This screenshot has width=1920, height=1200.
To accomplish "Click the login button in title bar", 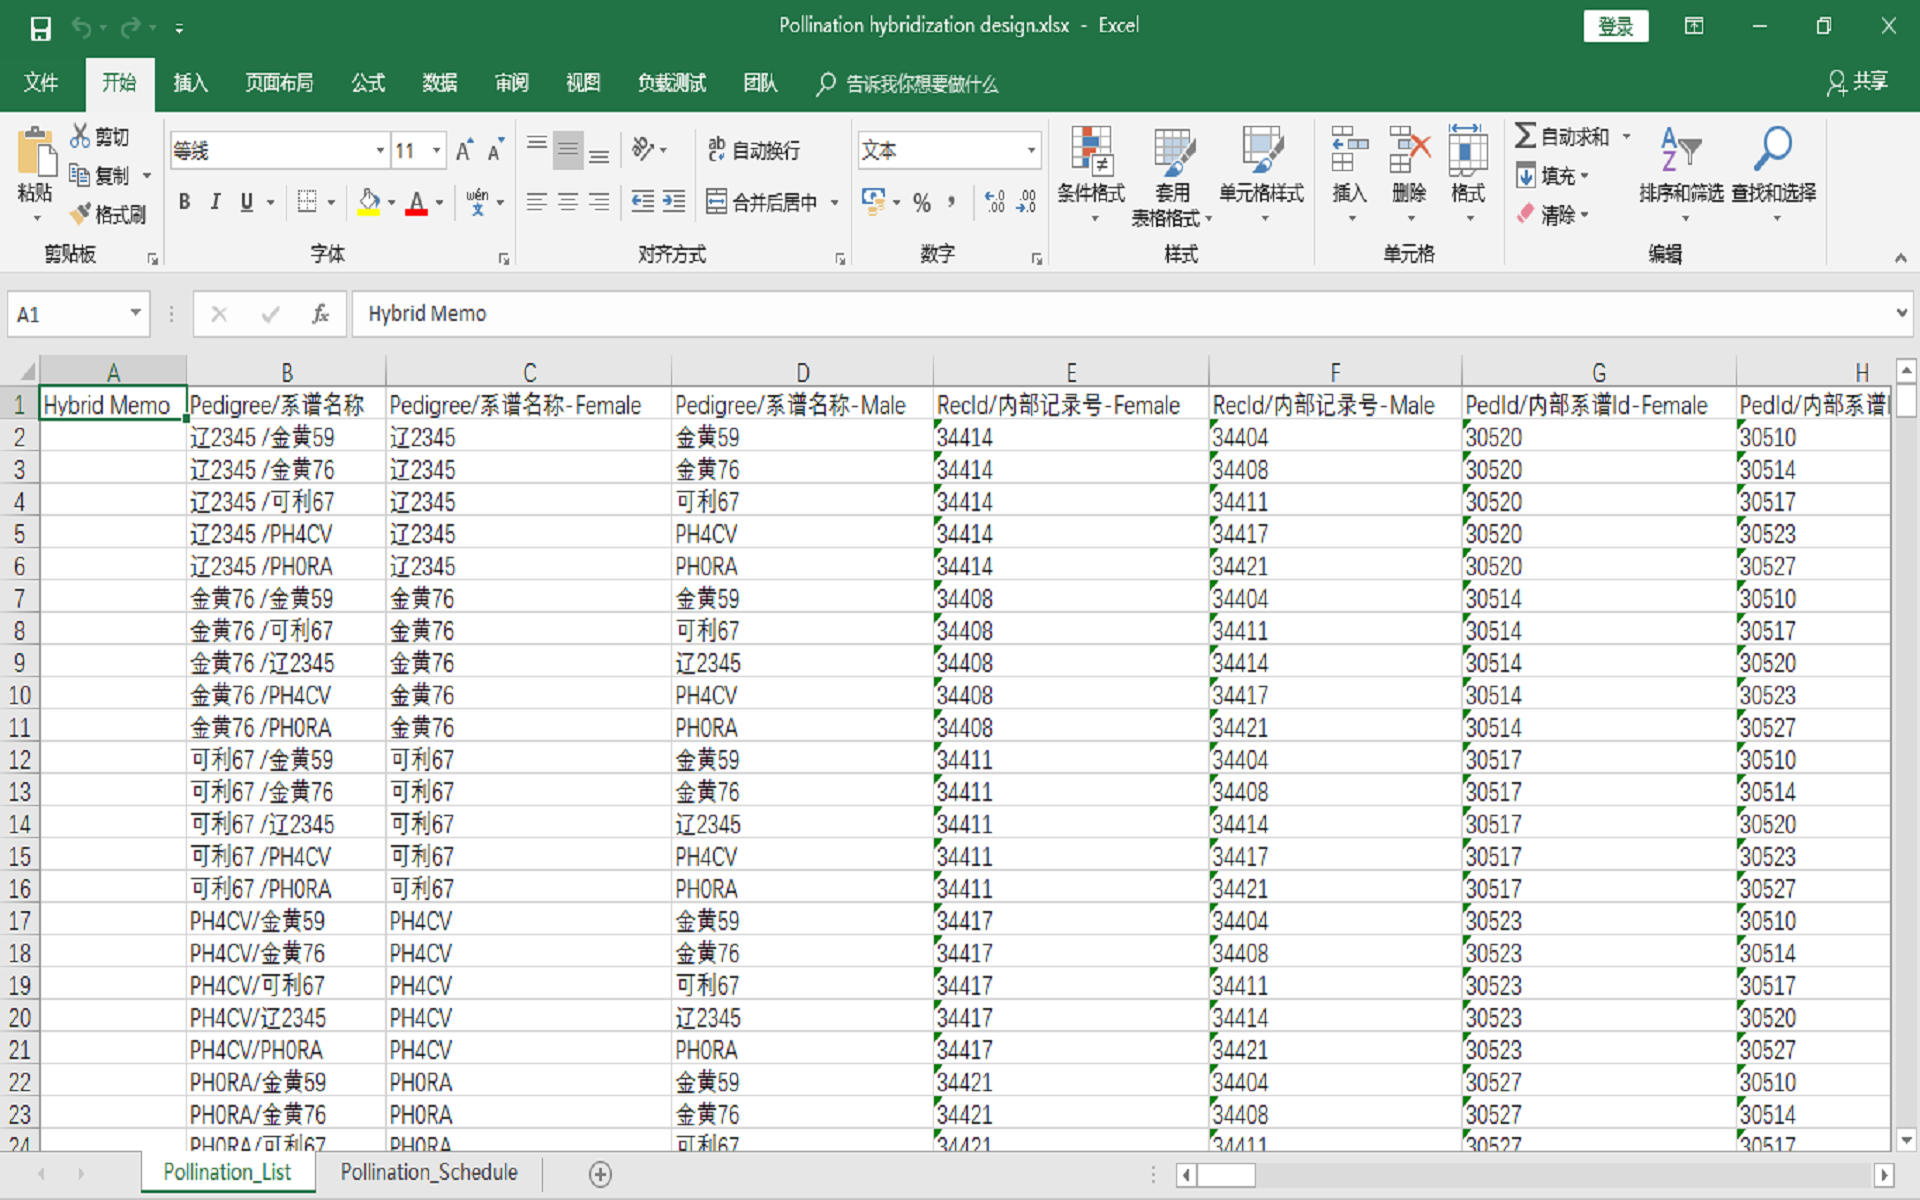I will coord(1616,27).
